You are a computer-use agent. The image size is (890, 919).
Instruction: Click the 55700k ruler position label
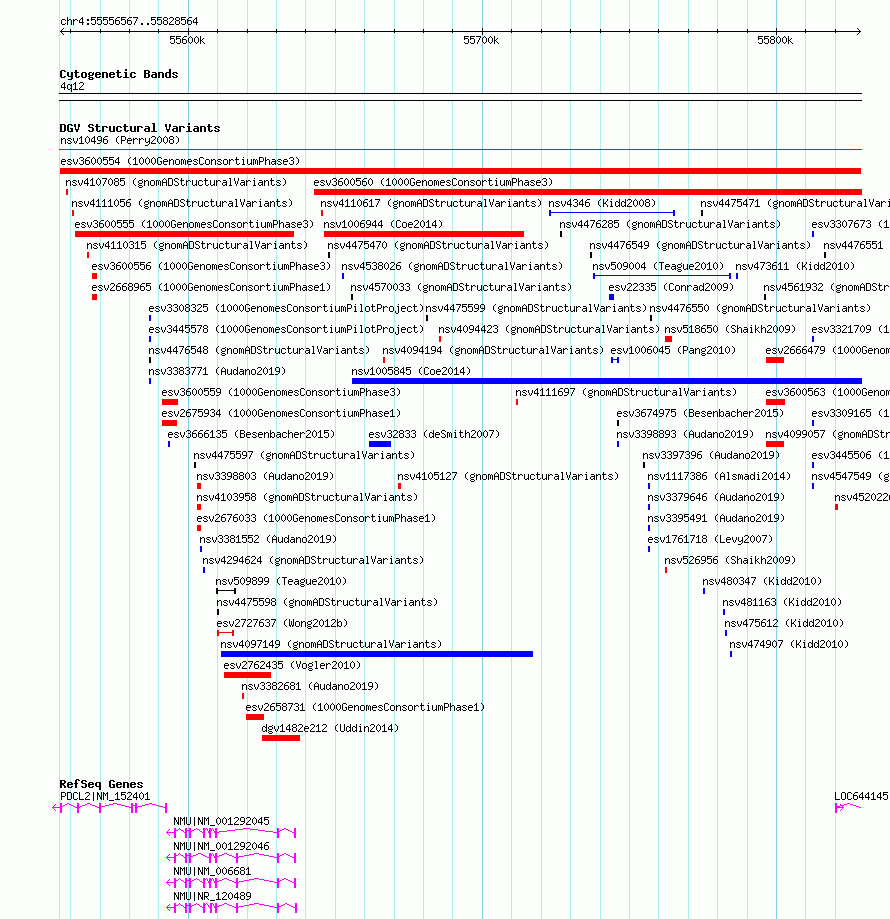(481, 40)
